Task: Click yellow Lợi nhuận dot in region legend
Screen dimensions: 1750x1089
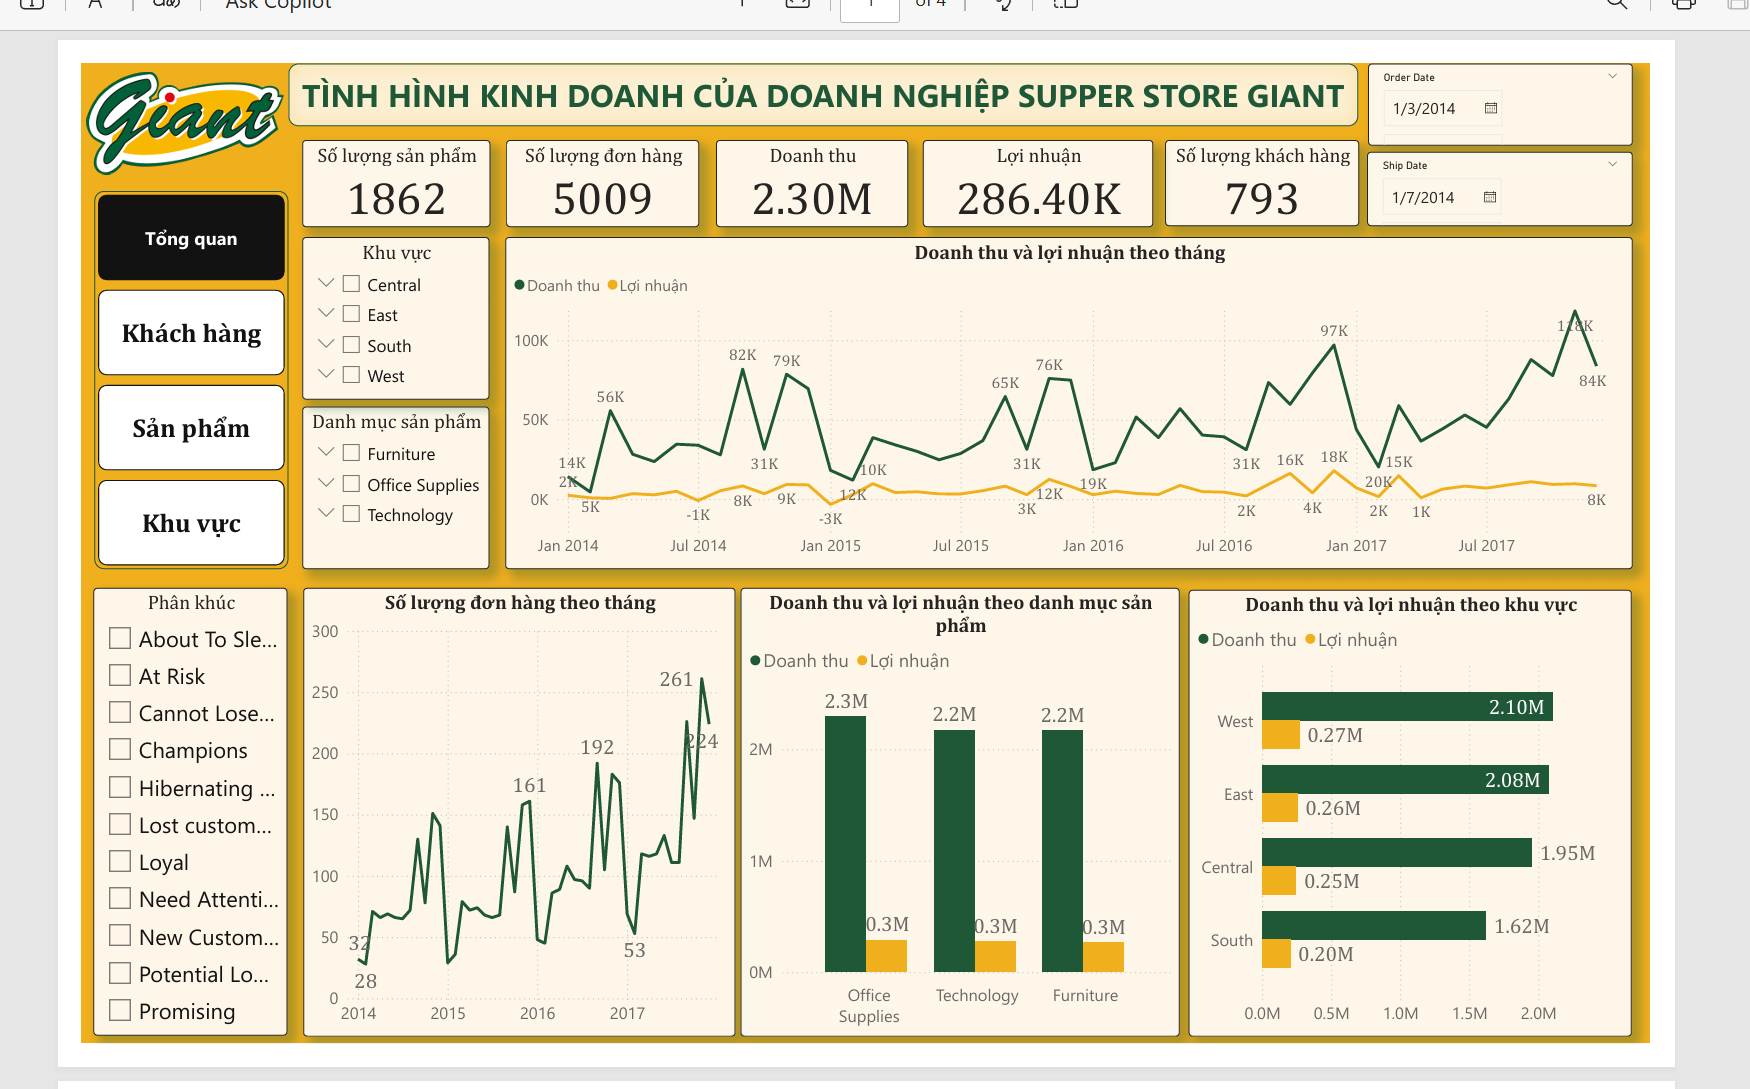Action: (x=1310, y=639)
